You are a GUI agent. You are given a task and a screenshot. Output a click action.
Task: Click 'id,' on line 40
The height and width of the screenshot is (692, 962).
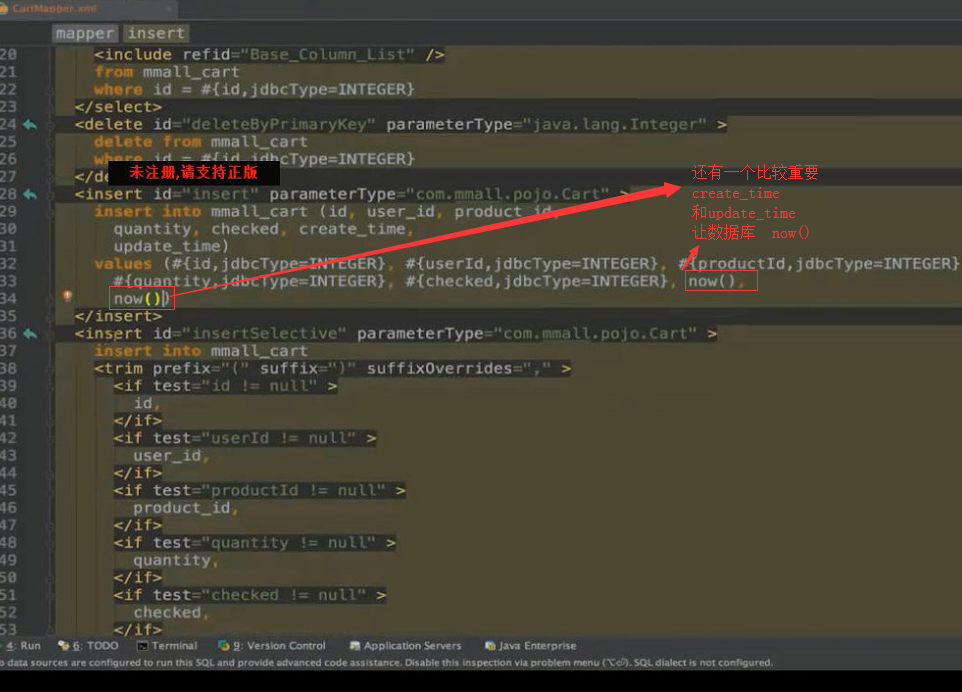pos(147,404)
